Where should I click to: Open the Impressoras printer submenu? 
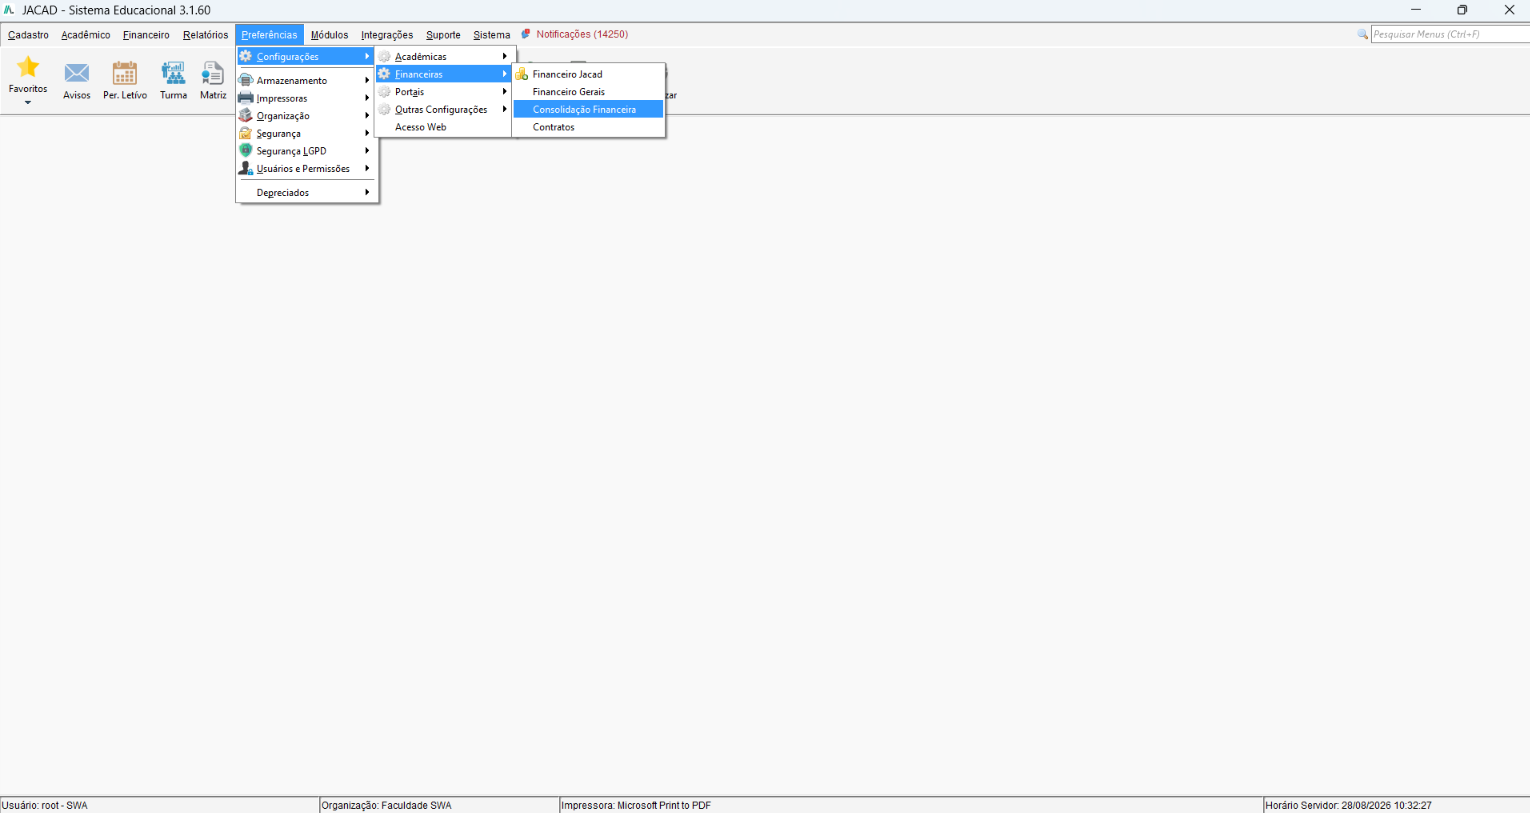pos(305,98)
